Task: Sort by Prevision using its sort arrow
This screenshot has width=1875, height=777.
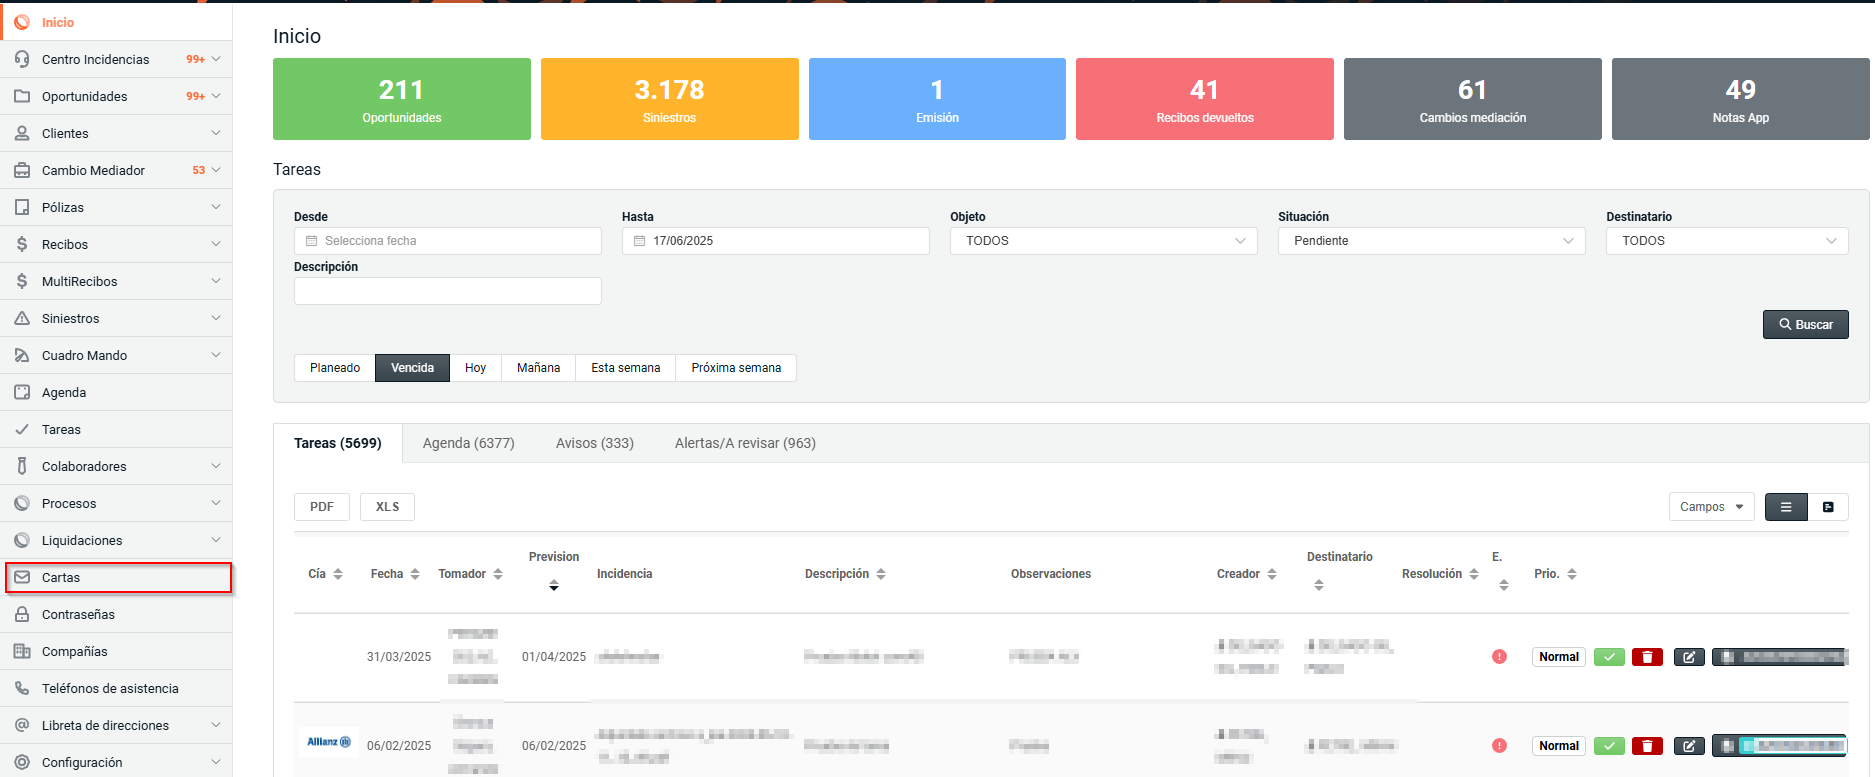Action: coord(554,586)
